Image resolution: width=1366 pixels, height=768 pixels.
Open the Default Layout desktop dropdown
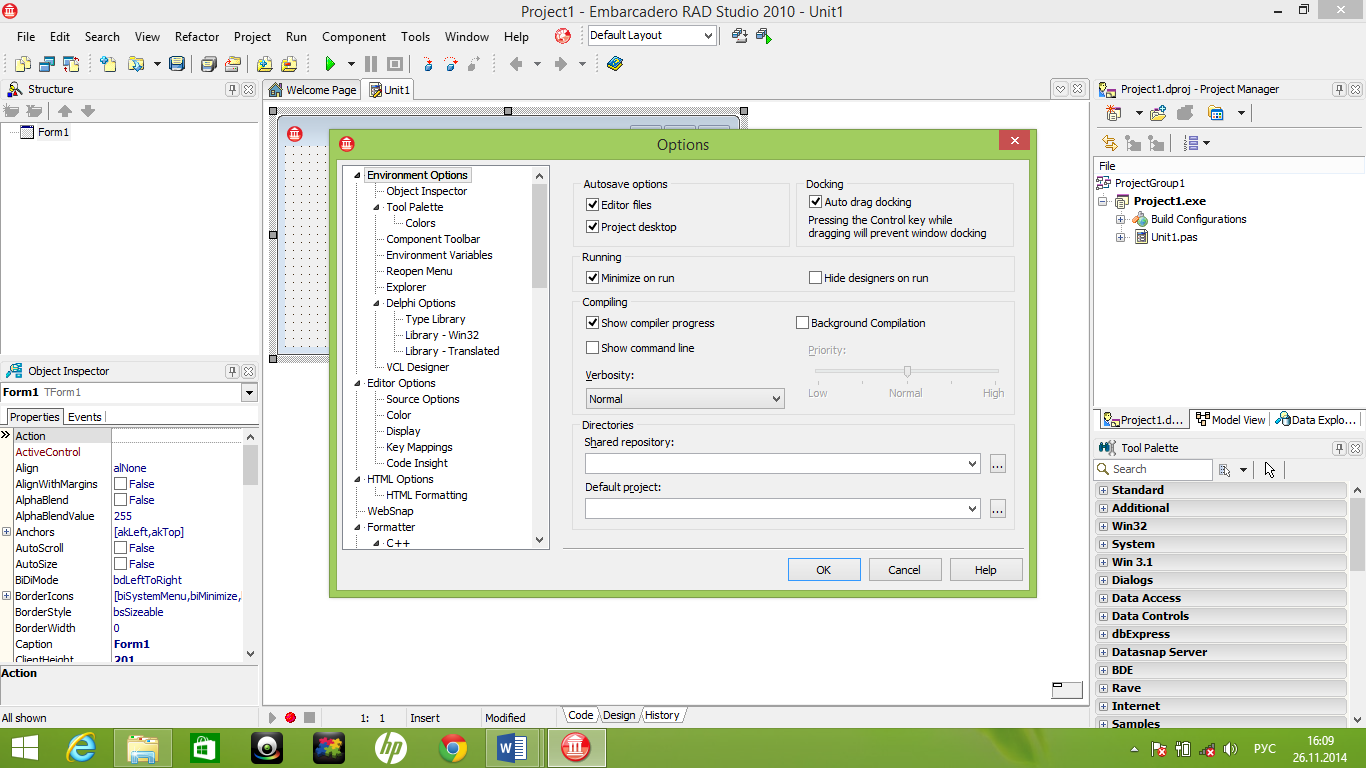tap(708, 36)
